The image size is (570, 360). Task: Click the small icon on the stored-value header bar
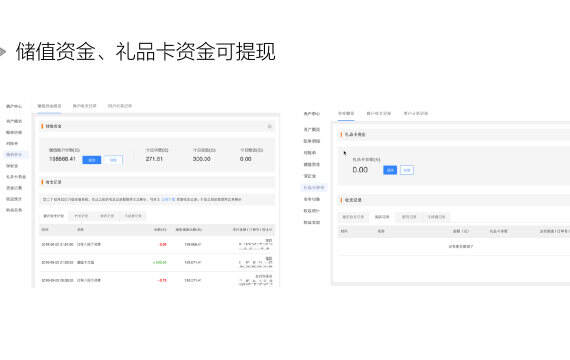[x=270, y=127]
